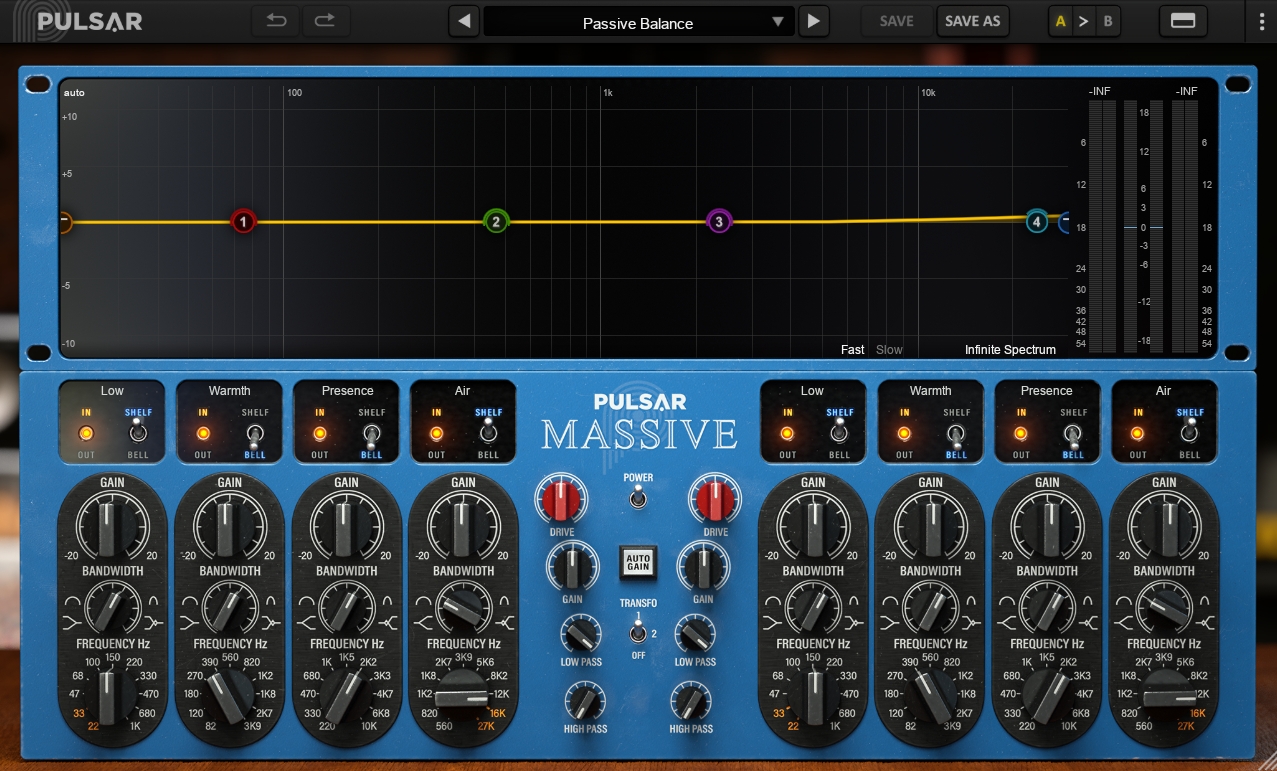Image resolution: width=1277 pixels, height=771 pixels.
Task: Toggle the AUTO GAIN button
Action: tap(638, 565)
